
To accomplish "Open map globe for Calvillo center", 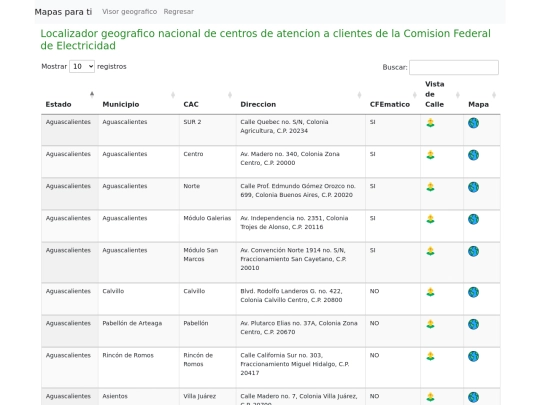I will pos(474,292).
